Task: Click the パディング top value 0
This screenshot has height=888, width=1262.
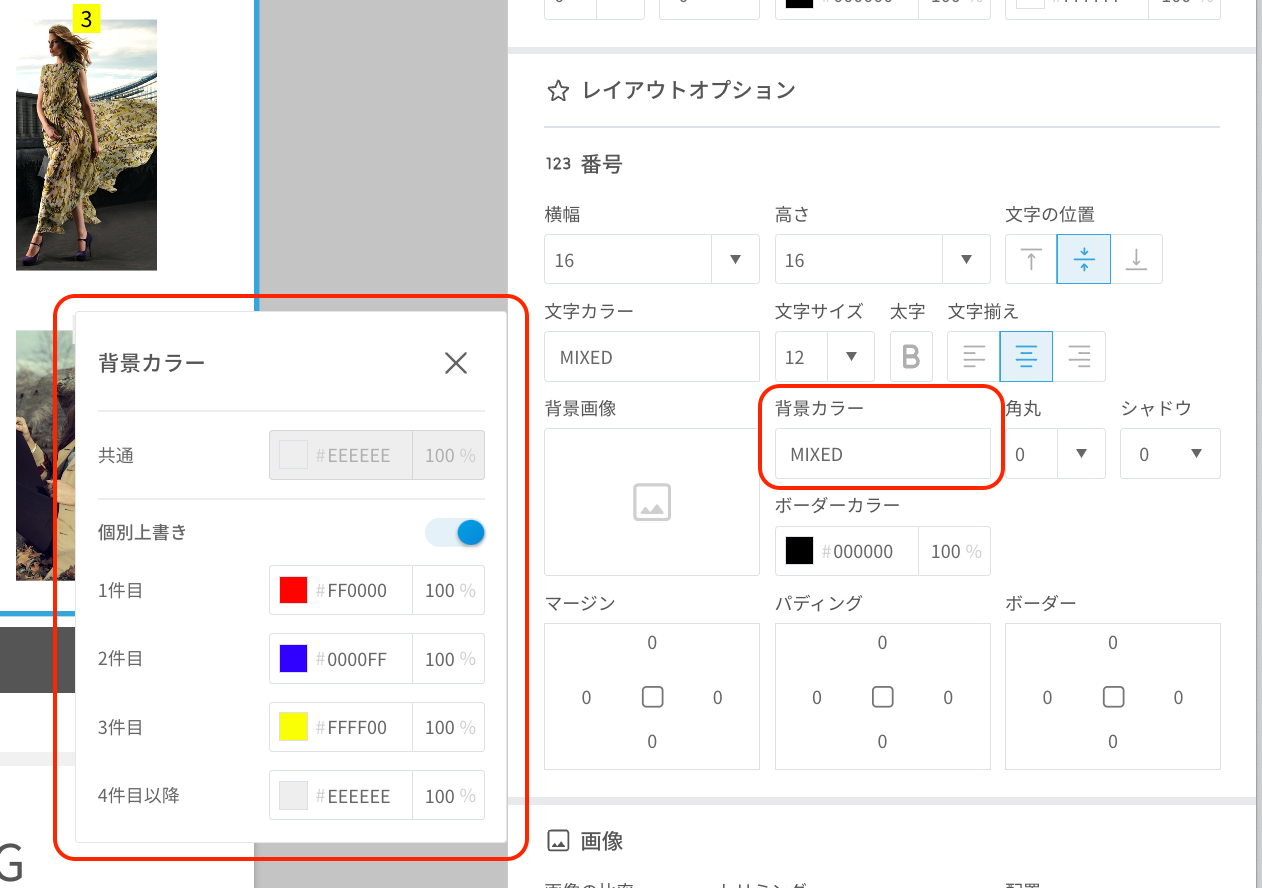Action: point(882,643)
